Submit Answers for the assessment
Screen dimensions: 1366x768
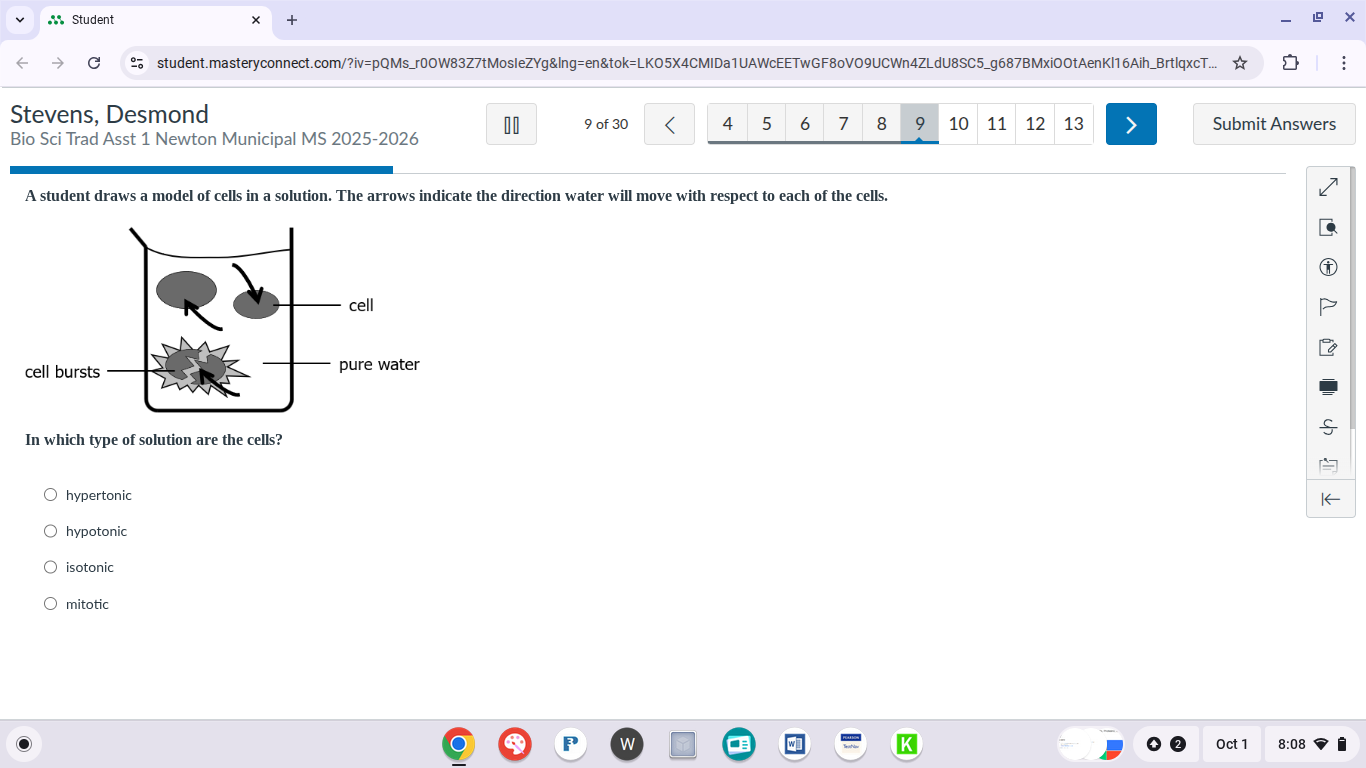click(1274, 124)
